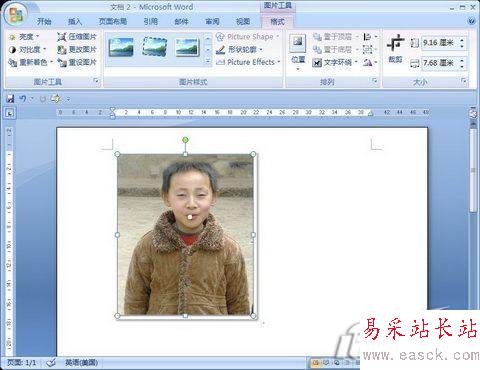Select the 裁剪 crop tool
Image resolution: width=480 pixels, height=370 pixels.
click(x=395, y=49)
